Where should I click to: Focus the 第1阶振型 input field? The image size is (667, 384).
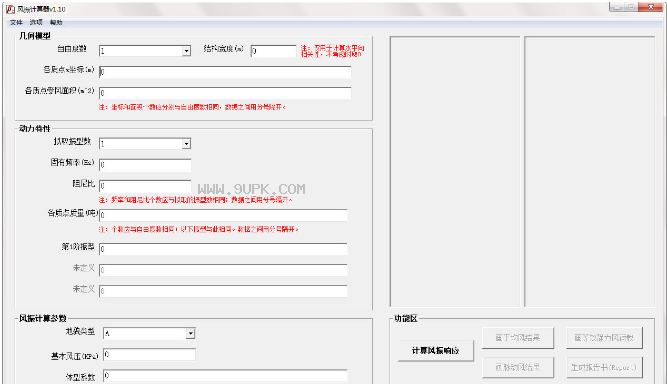(223, 249)
